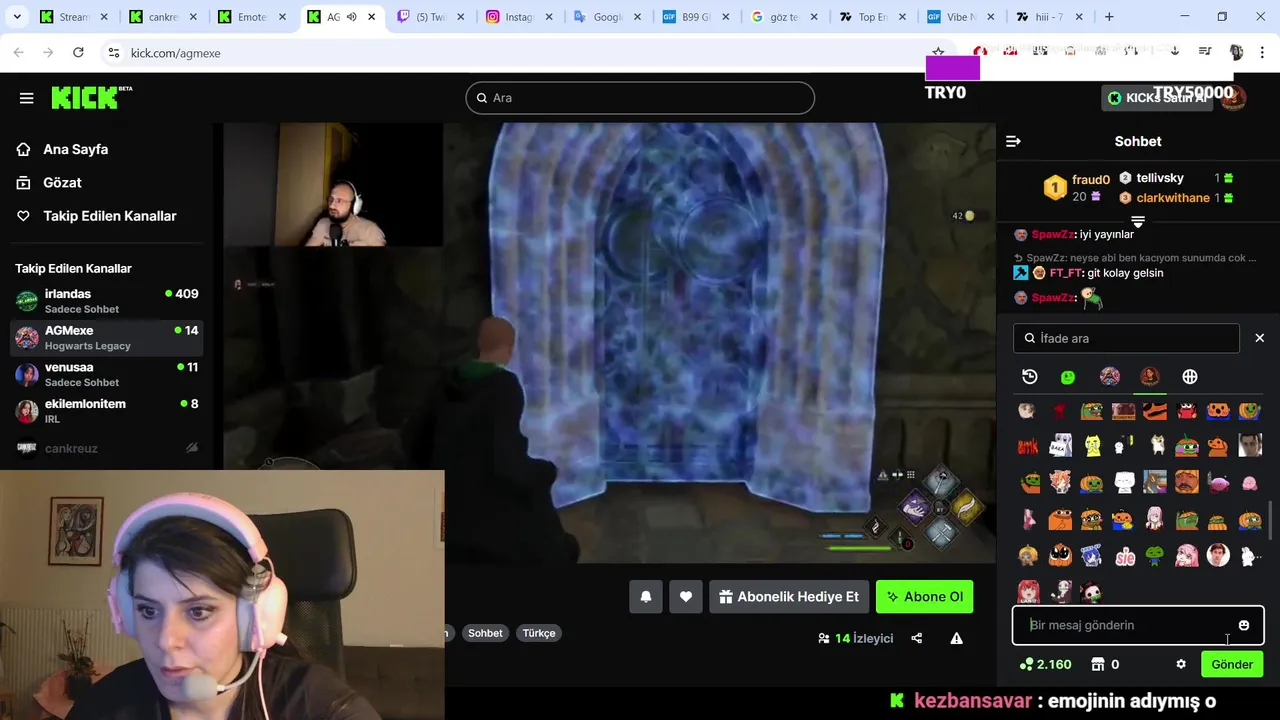Open a new browser tab
This screenshot has height=720, width=1280.
click(1109, 17)
